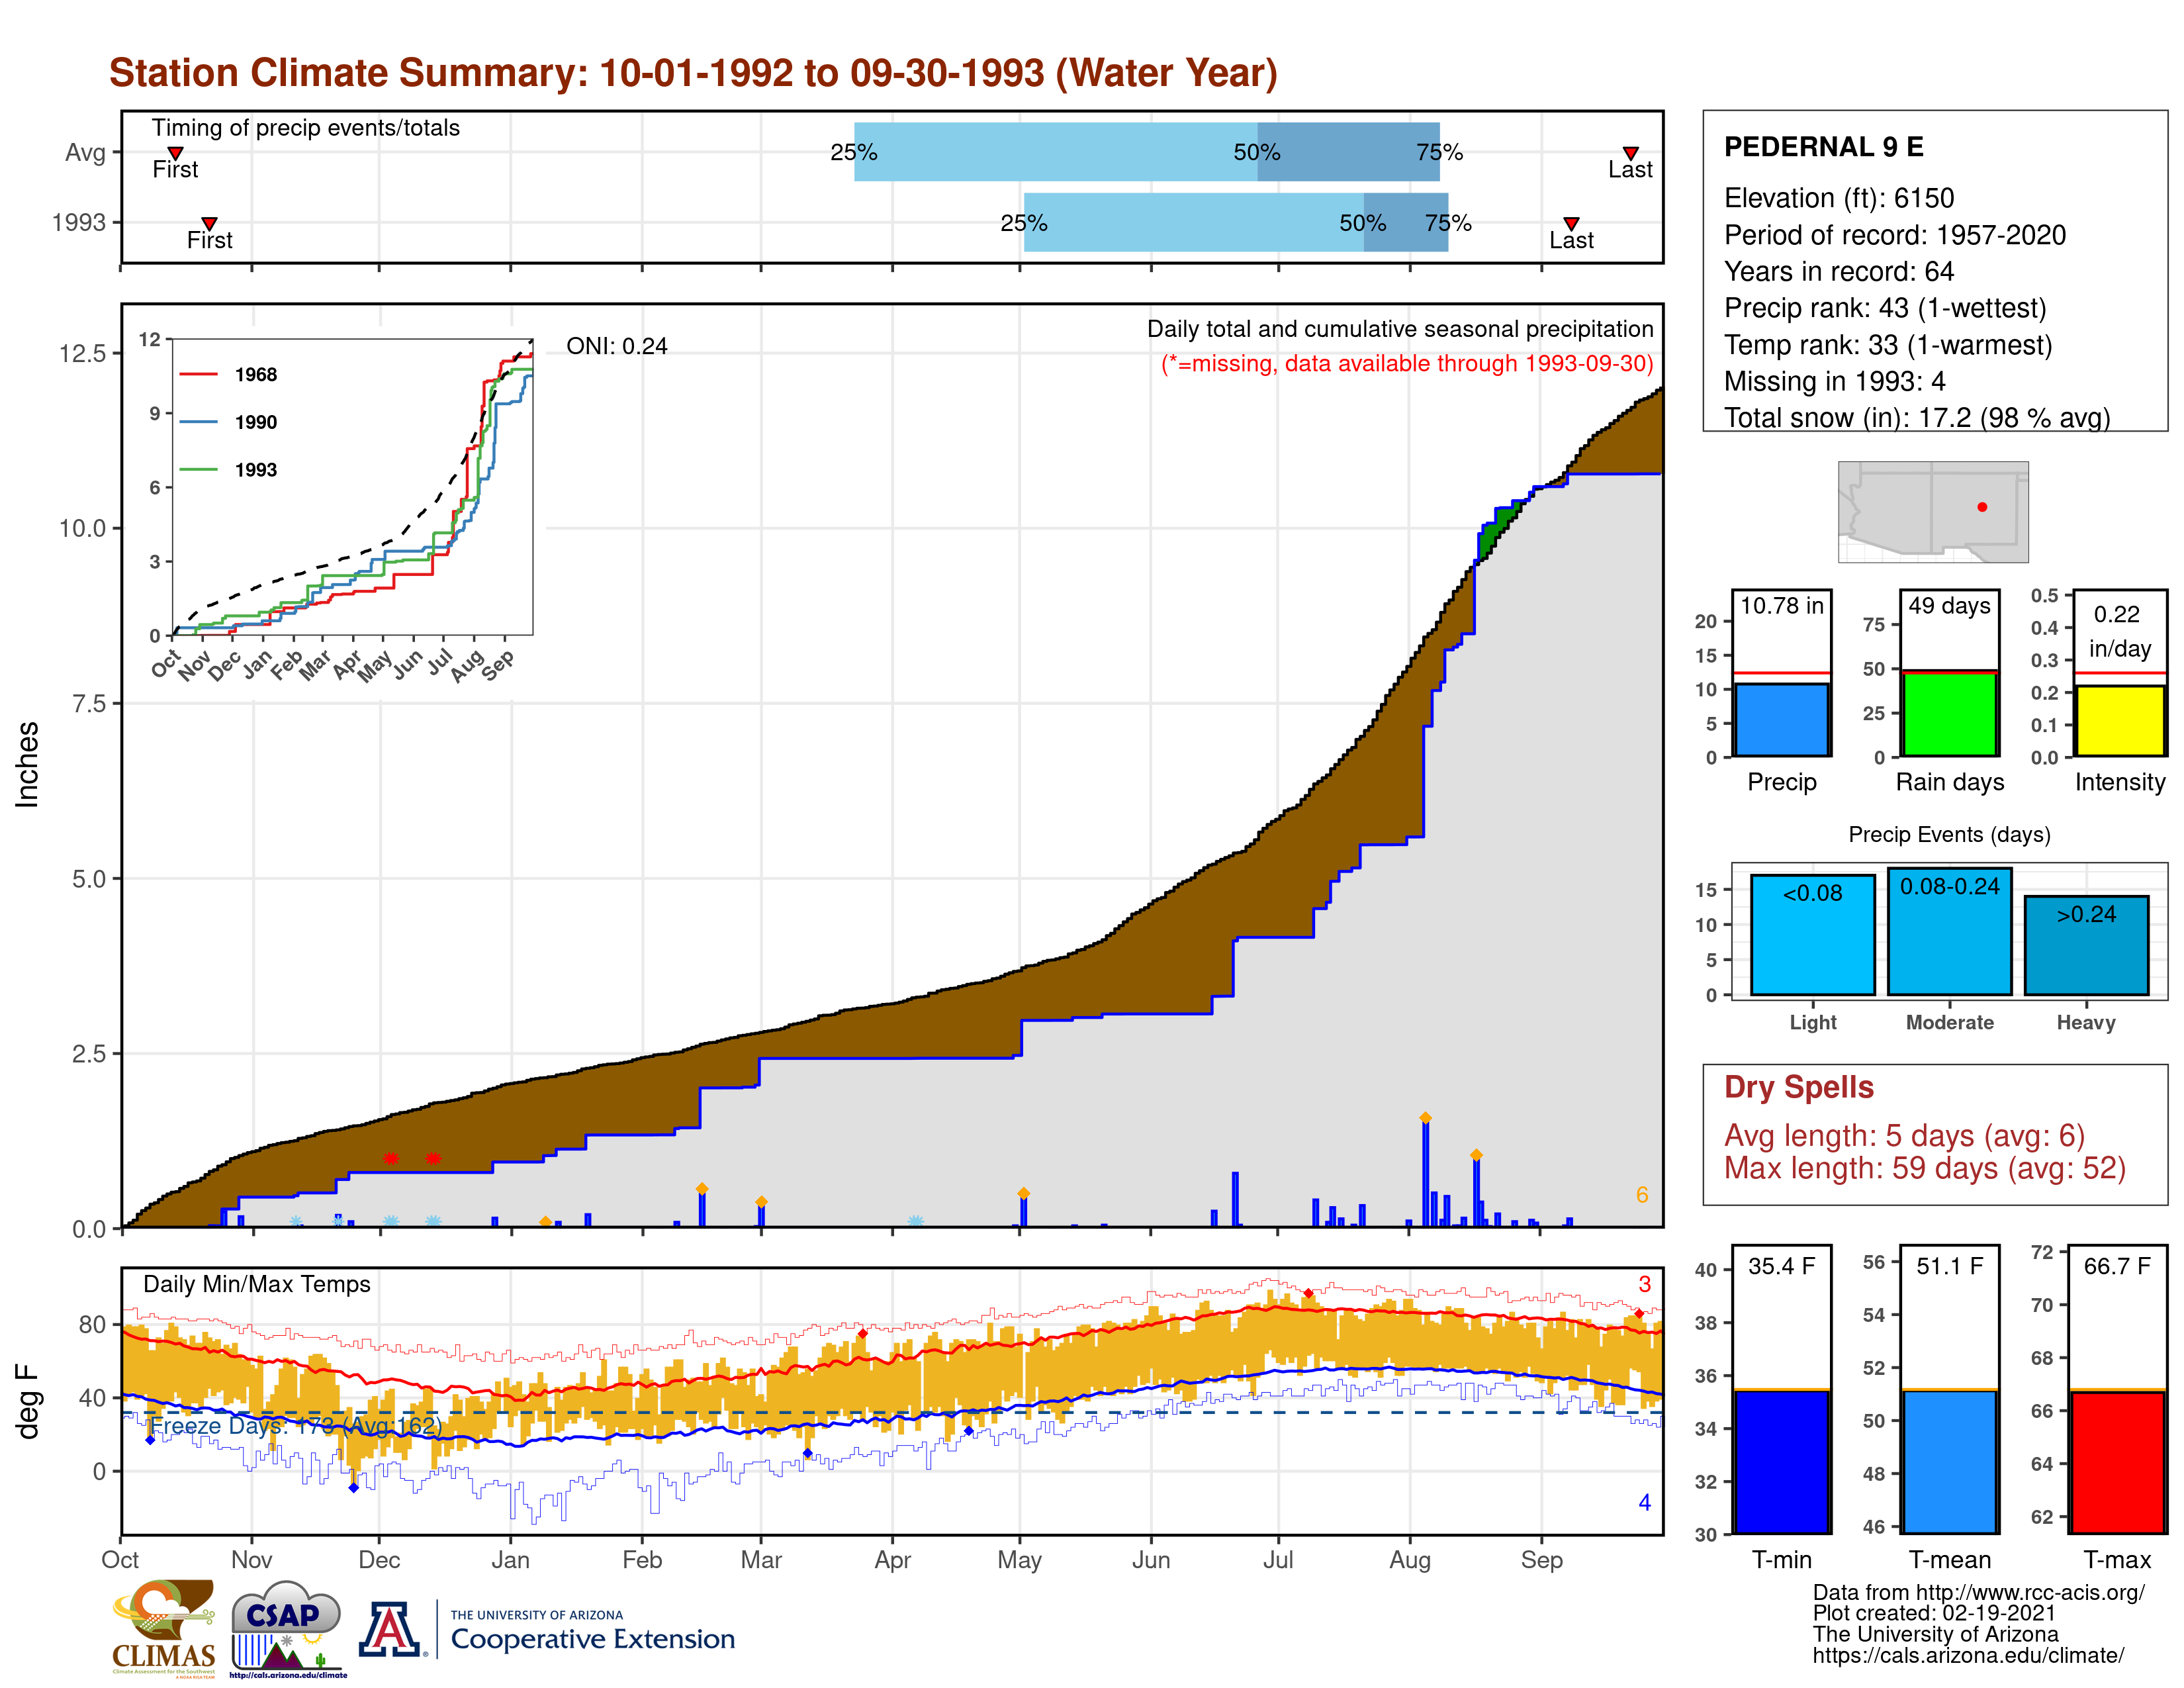Click 'Temp rank: 33 (1-warmest)'
This screenshot has width=2184, height=1688.
(x=1888, y=345)
